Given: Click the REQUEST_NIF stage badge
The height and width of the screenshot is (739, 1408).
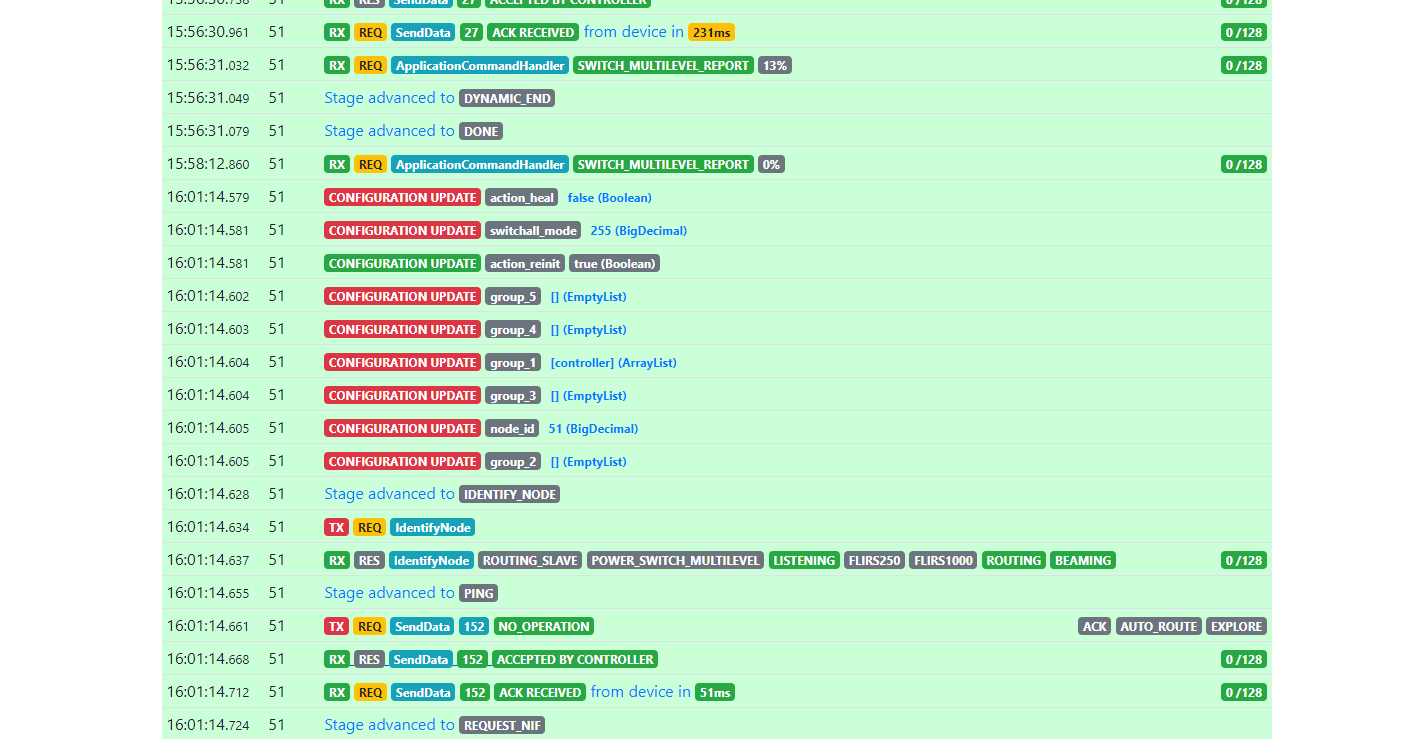Looking at the screenshot, I should (502, 726).
